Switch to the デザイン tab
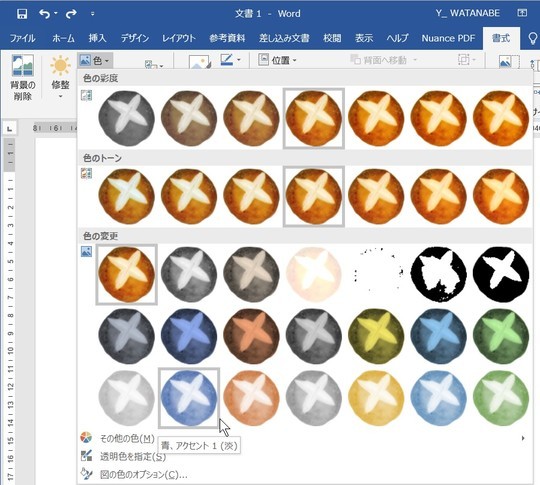Viewport: 540px width, 485px height. (135, 38)
